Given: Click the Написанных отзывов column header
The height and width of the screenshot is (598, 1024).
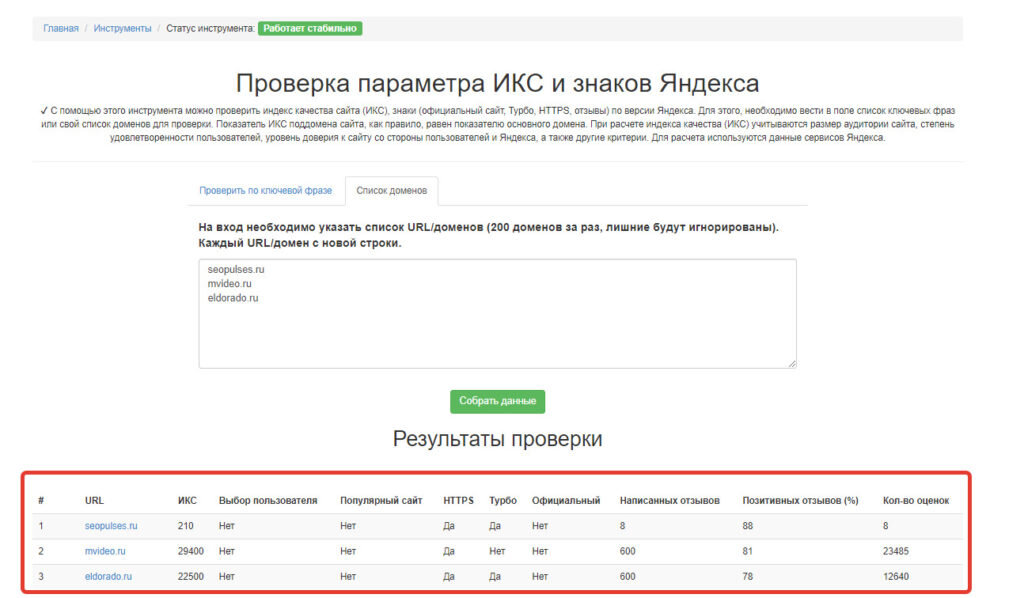Looking at the screenshot, I should coord(669,501).
